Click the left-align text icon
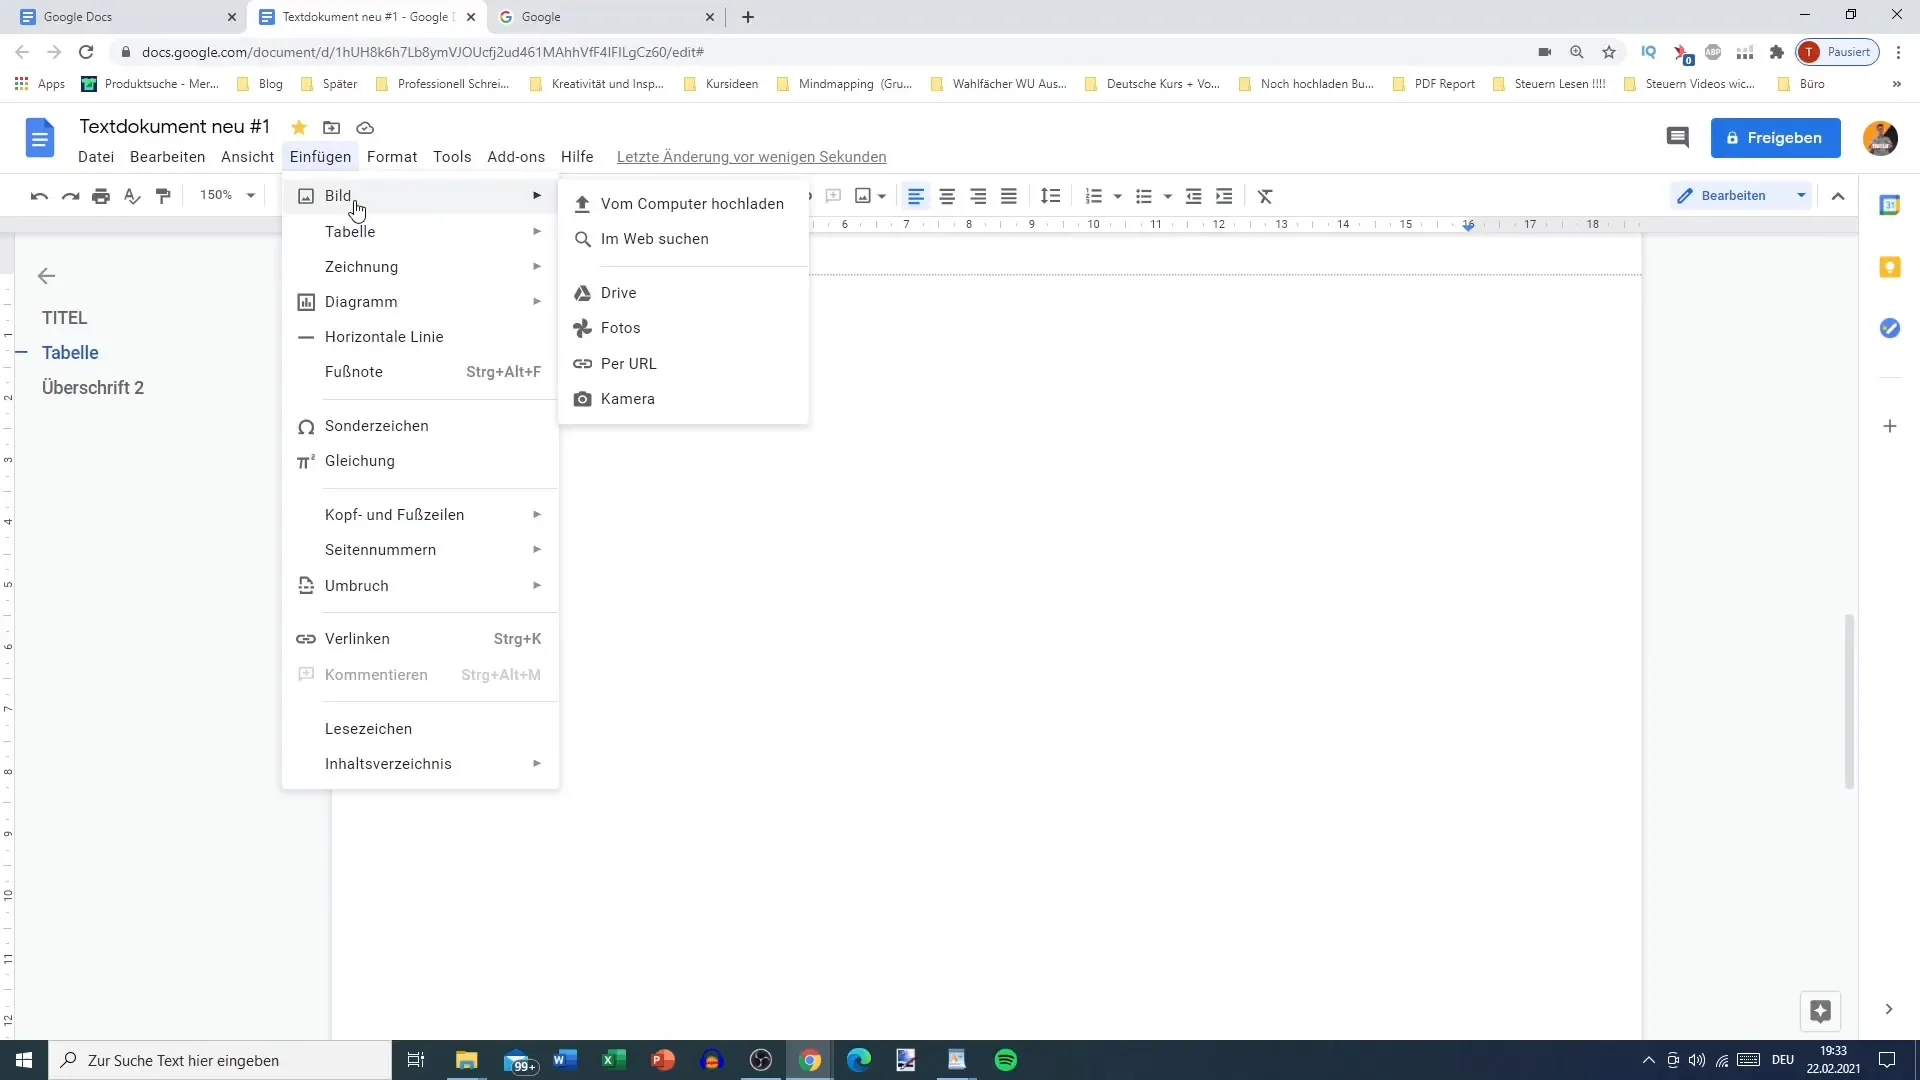Viewport: 1920px width, 1080px height. [916, 195]
